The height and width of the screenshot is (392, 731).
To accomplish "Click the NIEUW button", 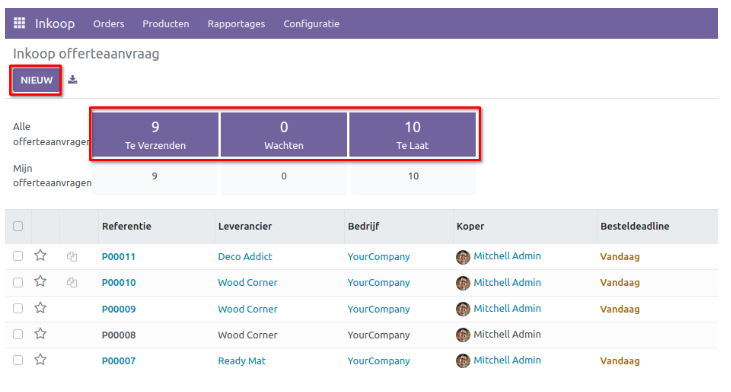I will [36, 80].
